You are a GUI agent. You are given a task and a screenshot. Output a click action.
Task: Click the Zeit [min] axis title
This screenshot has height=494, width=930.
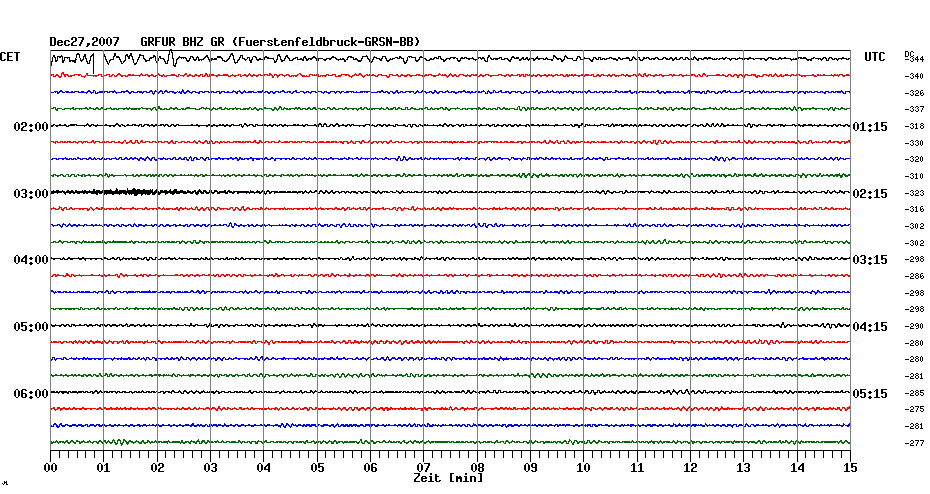(x=448, y=478)
